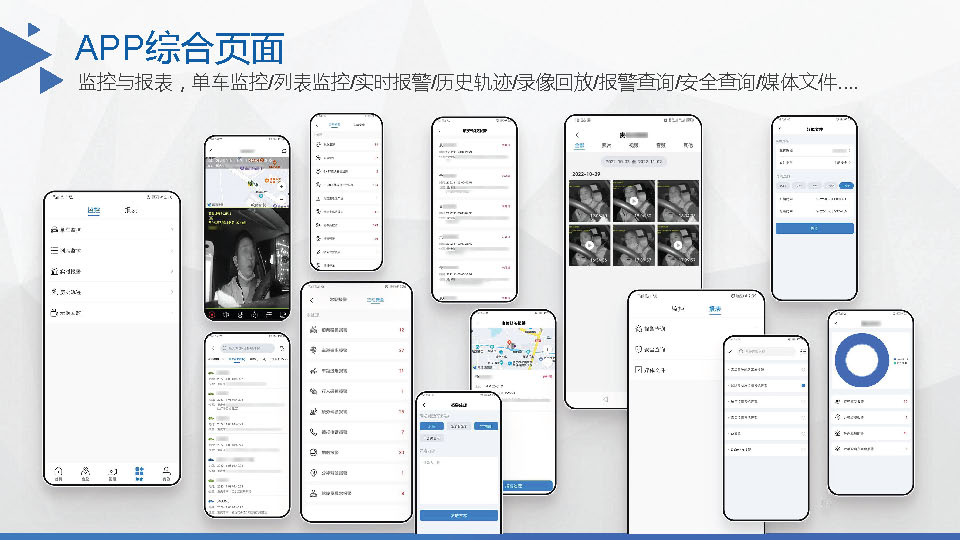The image size is (960, 540).
Task: Click the text area on the chip-selection form phone
Action: (x=459, y=481)
